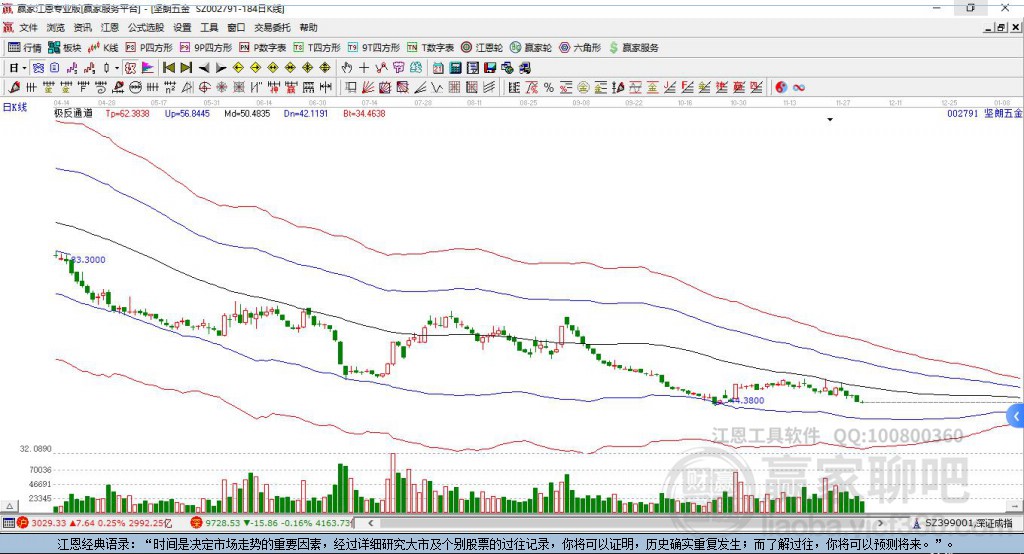Select the red-blue yin-yang icon
Image resolution: width=1024 pixels, height=554 pixels.
781,87
